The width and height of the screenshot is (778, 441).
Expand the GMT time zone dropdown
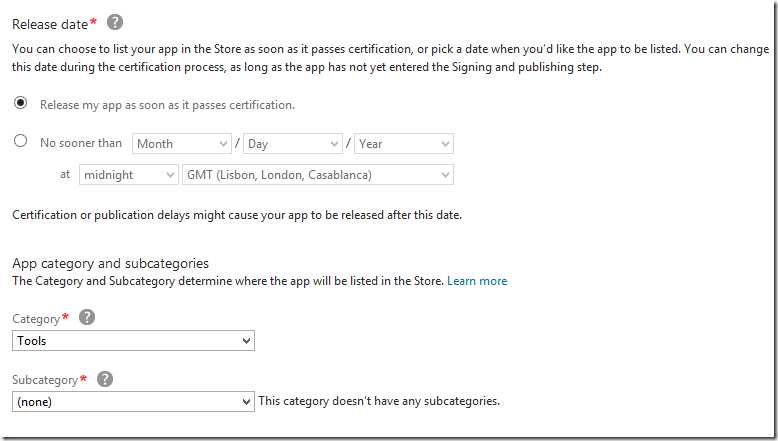(x=318, y=175)
